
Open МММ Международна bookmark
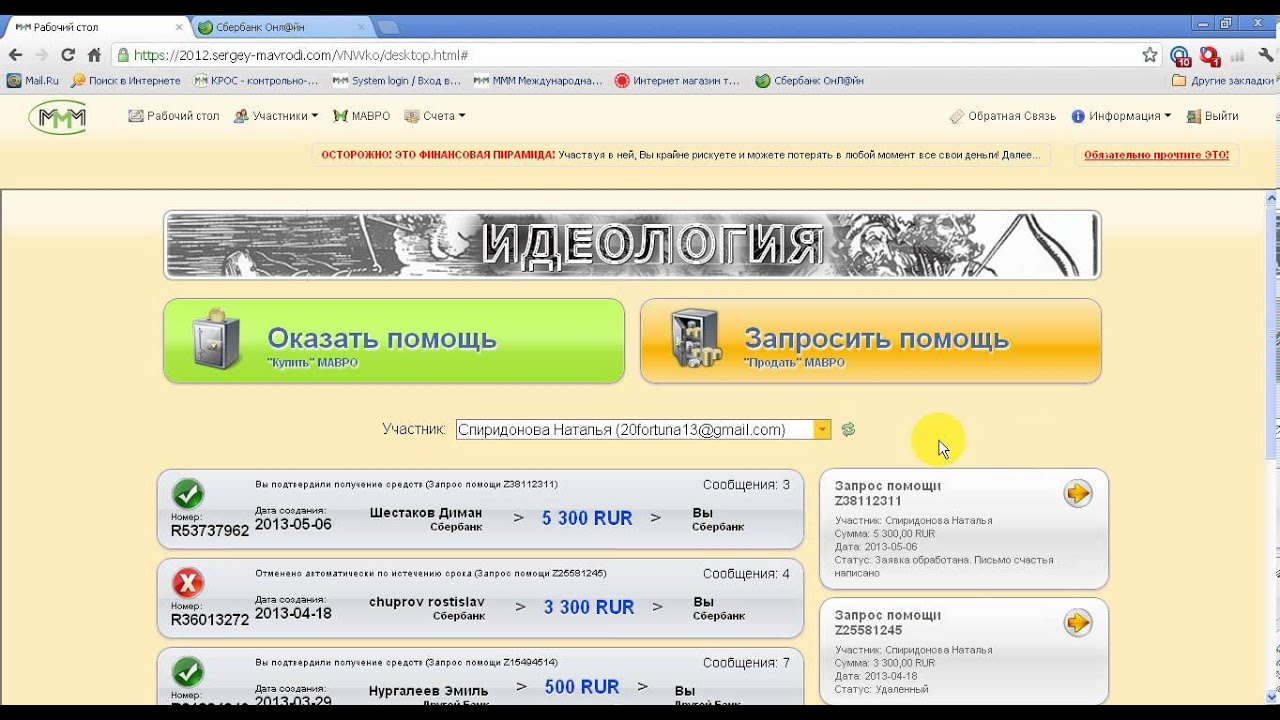pos(538,81)
